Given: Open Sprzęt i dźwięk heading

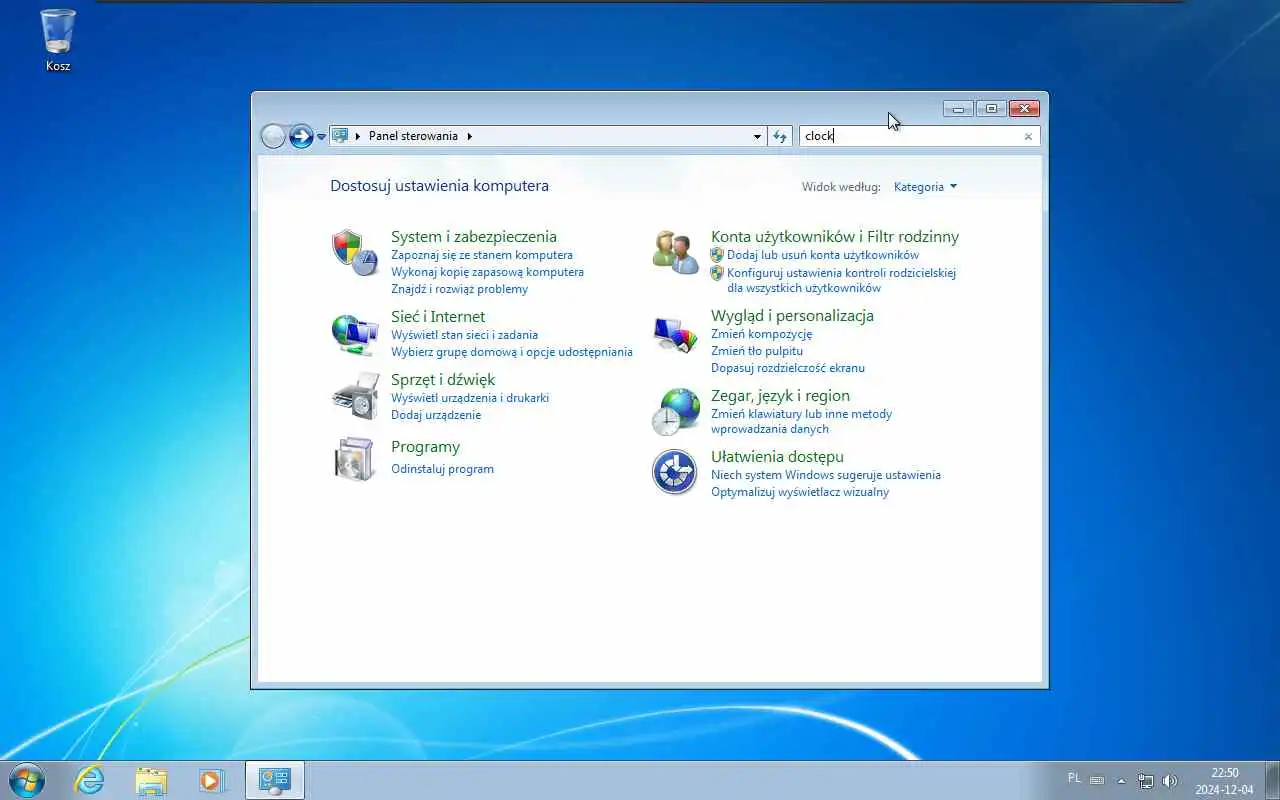Looking at the screenshot, I should coord(443,380).
